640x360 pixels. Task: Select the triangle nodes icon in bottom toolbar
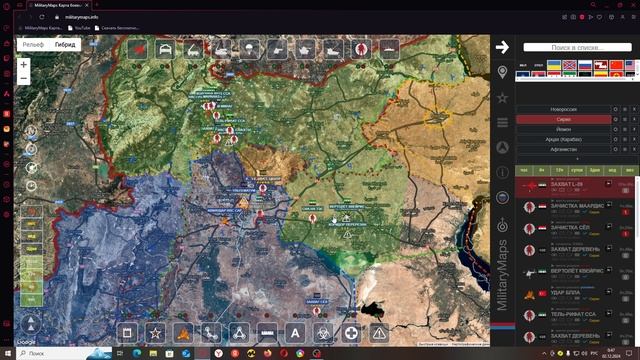[x=239, y=333]
